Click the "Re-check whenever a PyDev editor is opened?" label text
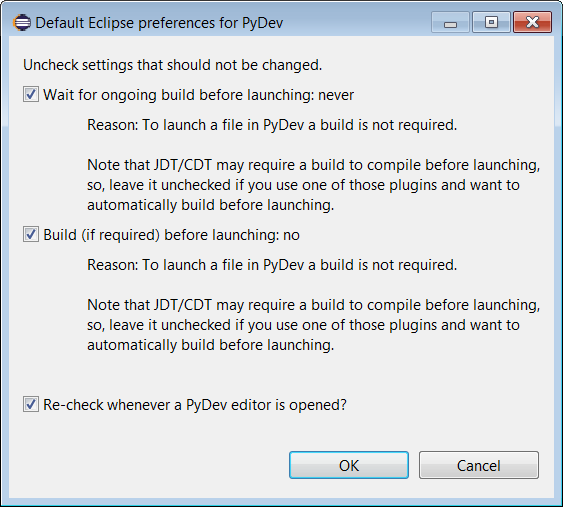 pyautogui.click(x=195, y=405)
